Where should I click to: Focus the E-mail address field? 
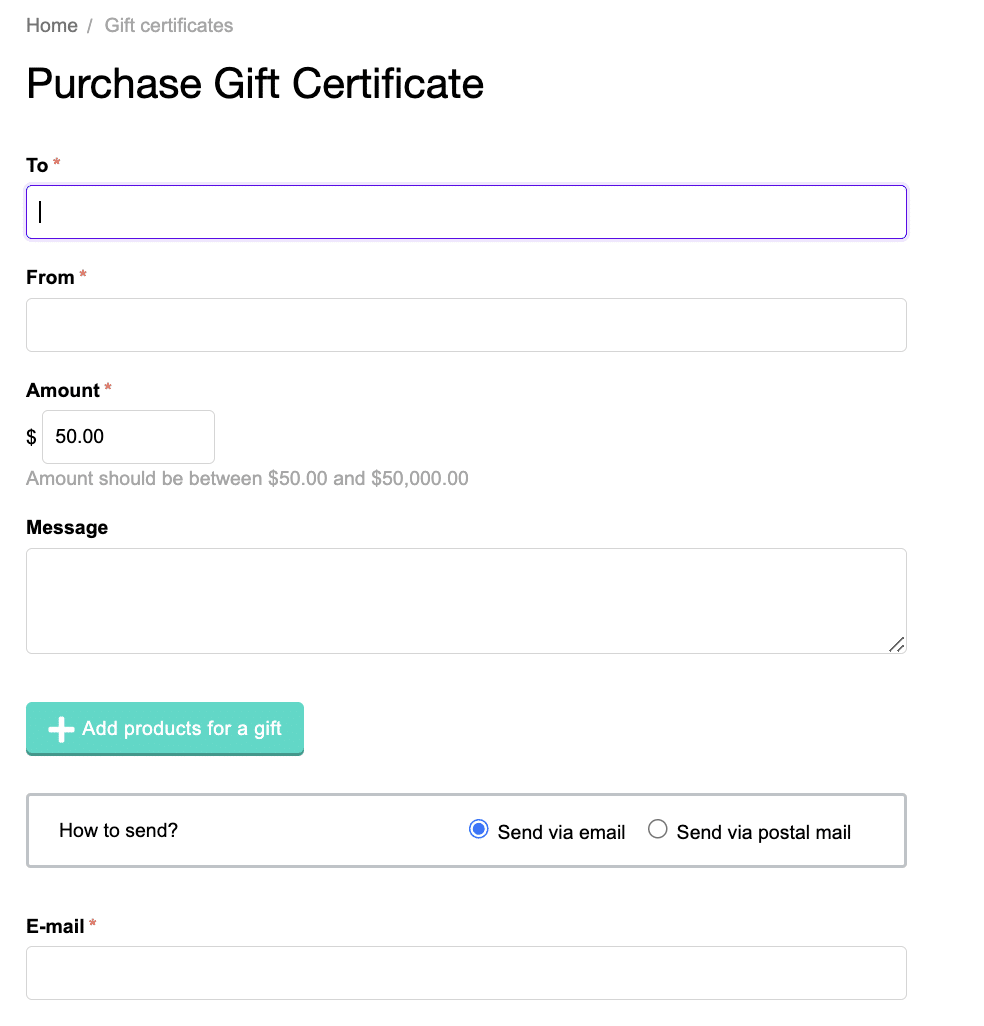[466, 973]
